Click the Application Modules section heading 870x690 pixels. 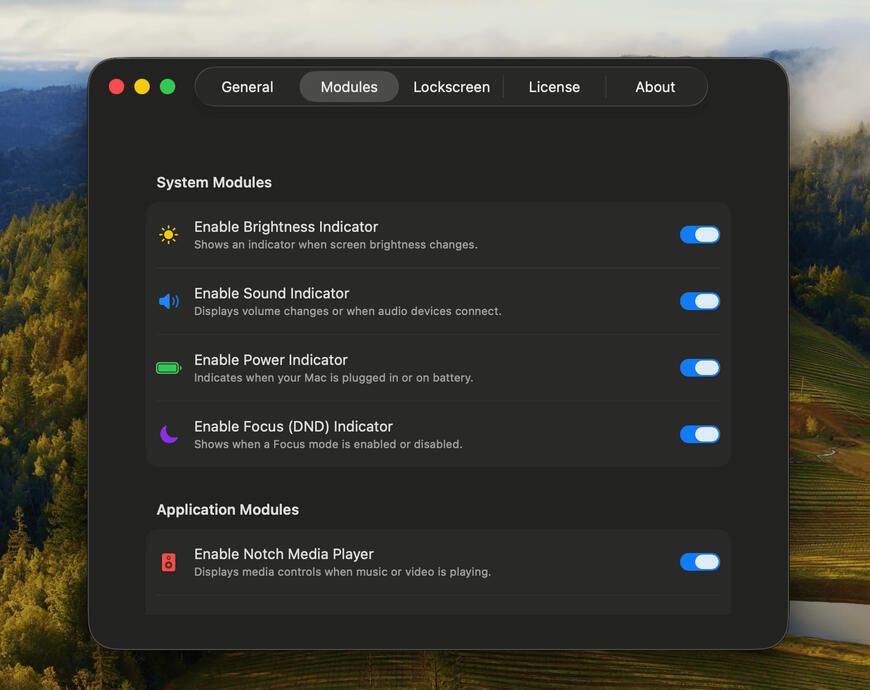pos(227,510)
